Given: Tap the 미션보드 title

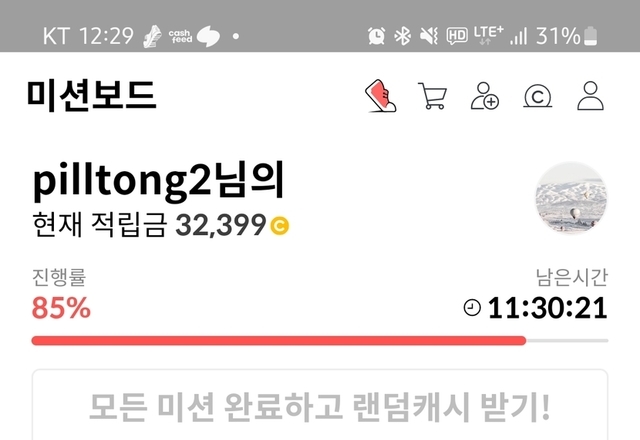Looking at the screenshot, I should pos(91,96).
